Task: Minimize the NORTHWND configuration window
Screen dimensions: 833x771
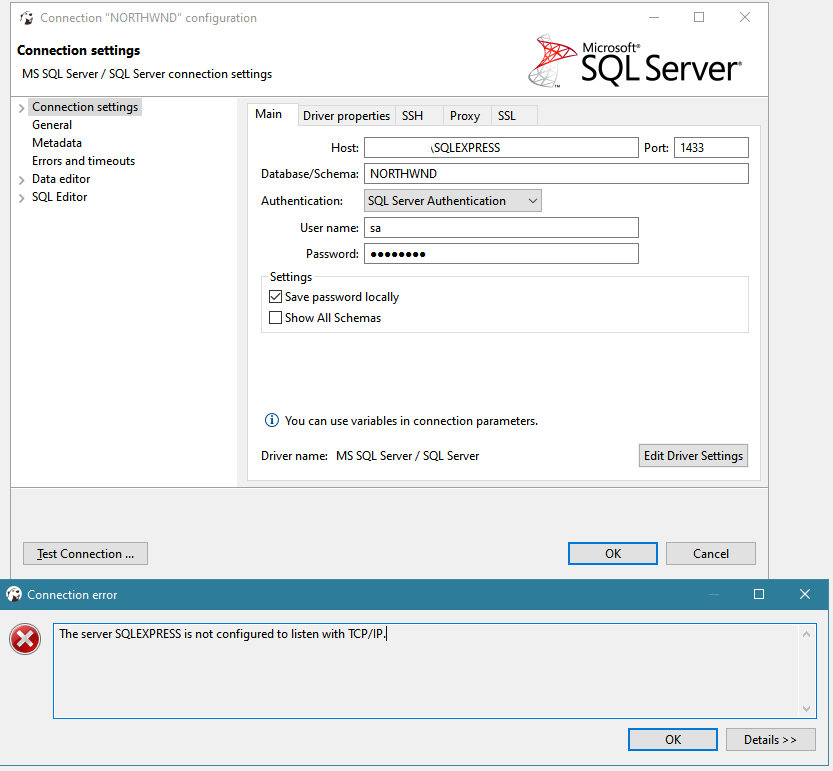Action: (x=654, y=18)
